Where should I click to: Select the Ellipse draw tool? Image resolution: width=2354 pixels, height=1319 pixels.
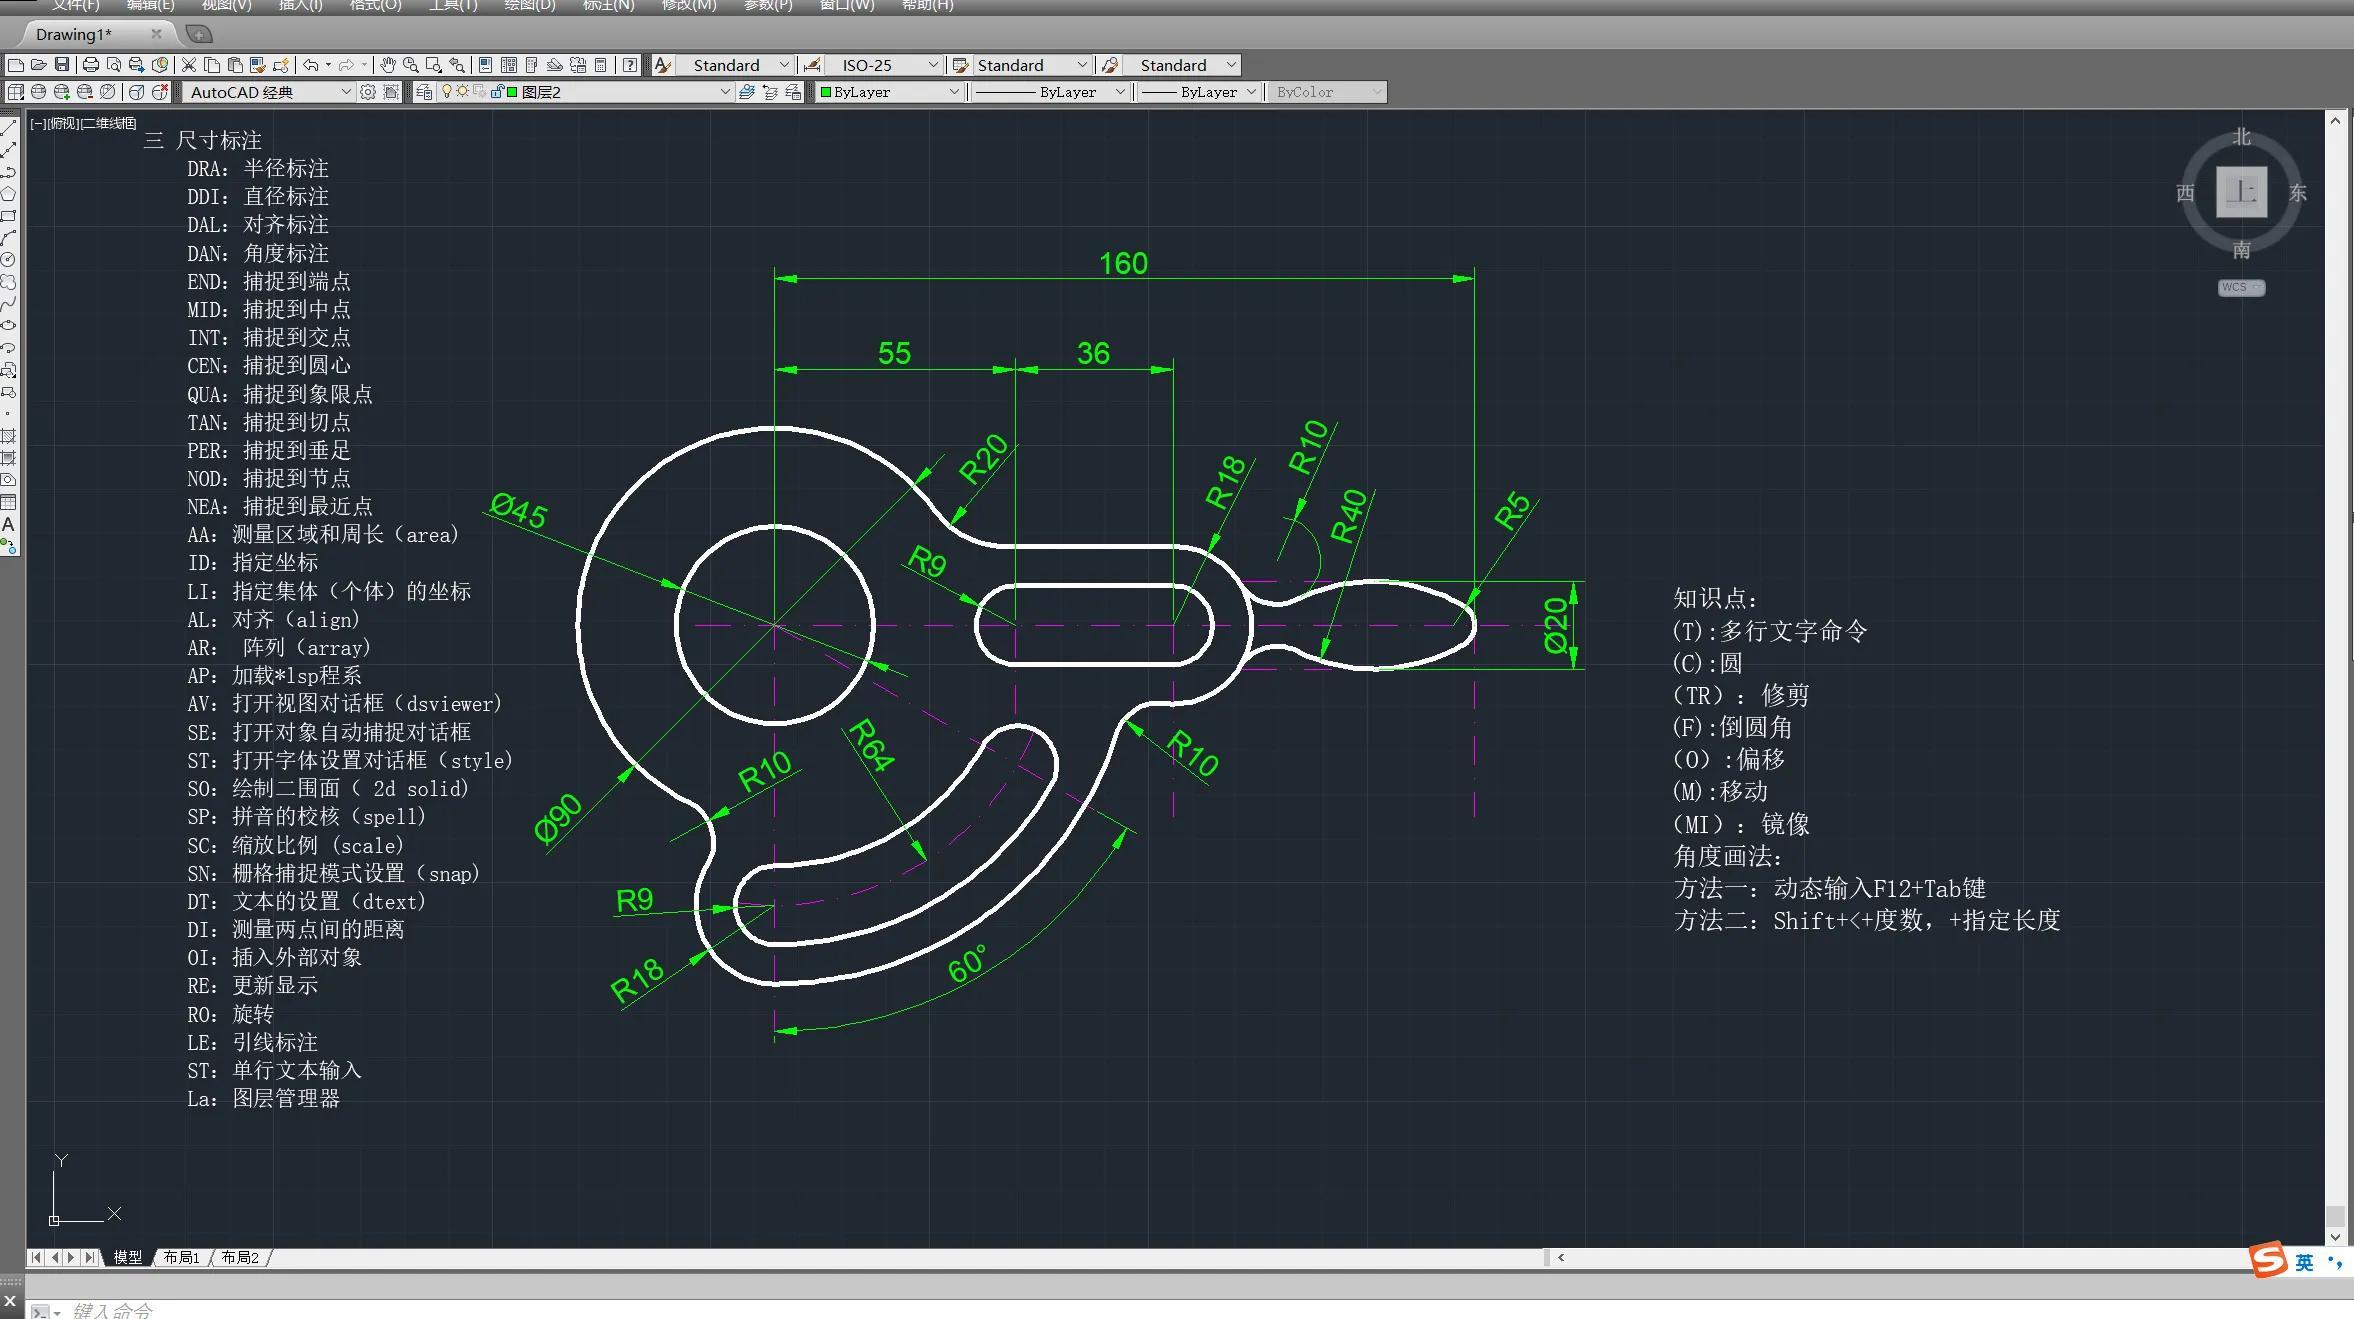(9, 325)
